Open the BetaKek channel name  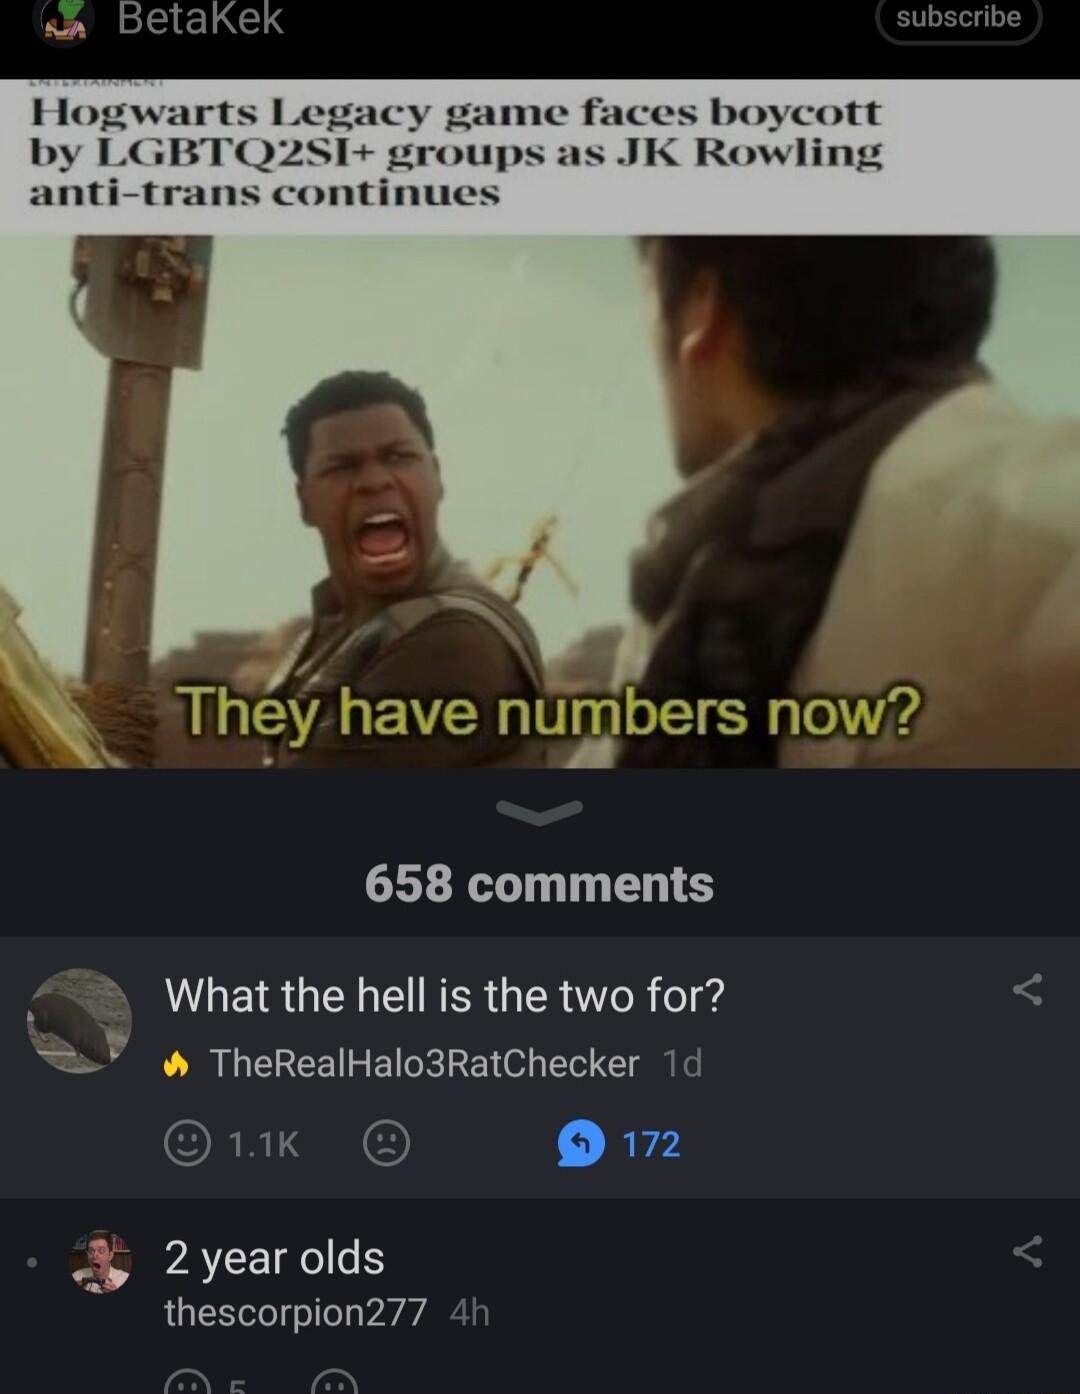pyautogui.click(x=200, y=18)
